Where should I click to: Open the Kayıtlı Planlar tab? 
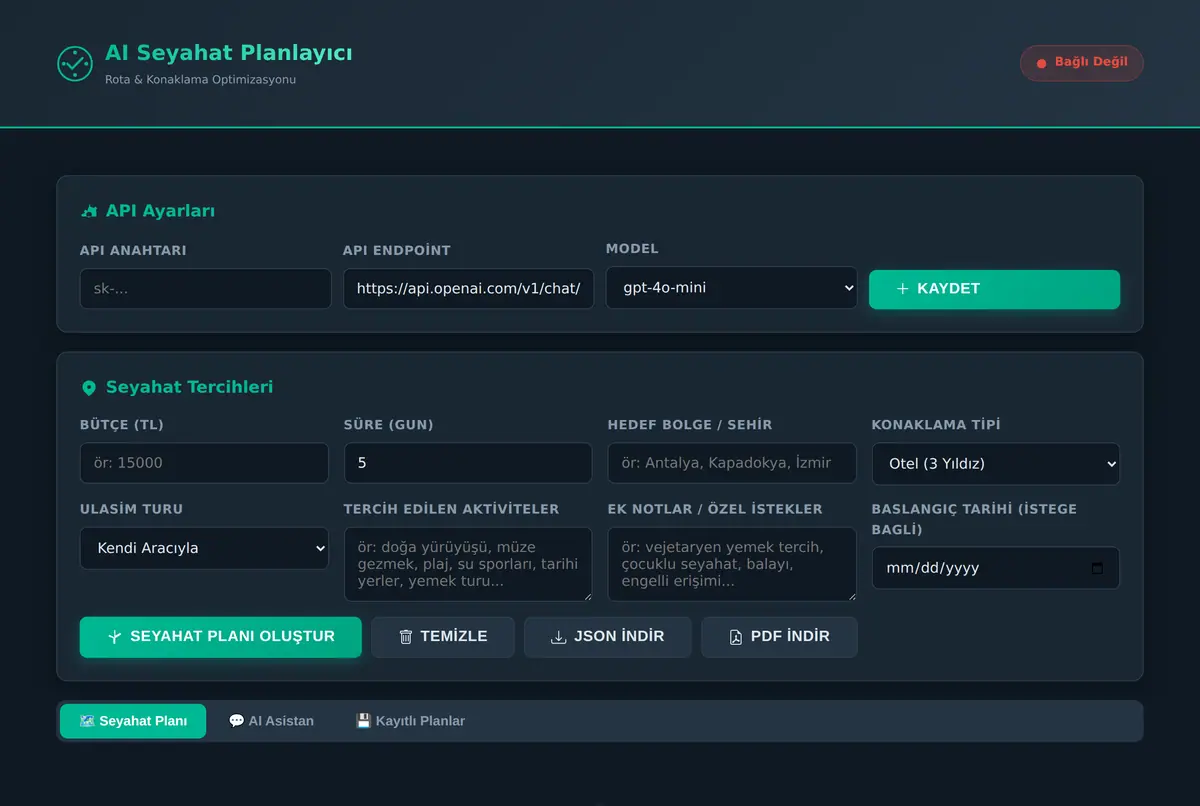[411, 721]
